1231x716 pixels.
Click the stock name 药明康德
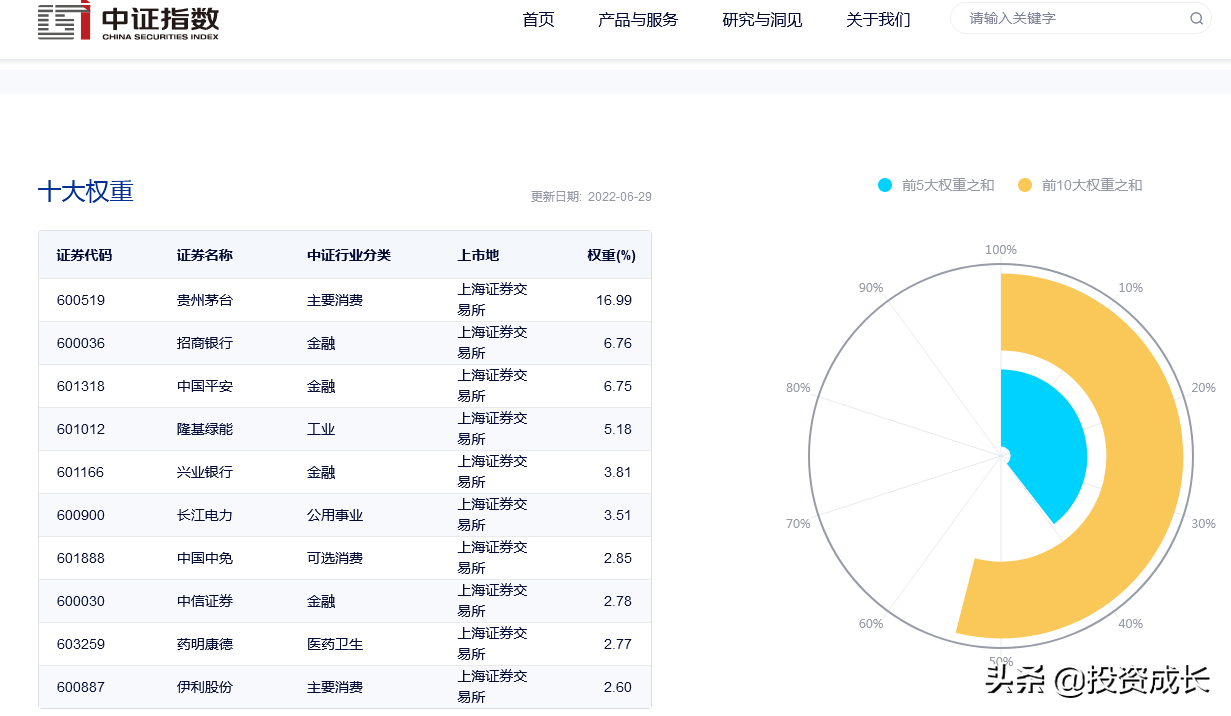(204, 644)
